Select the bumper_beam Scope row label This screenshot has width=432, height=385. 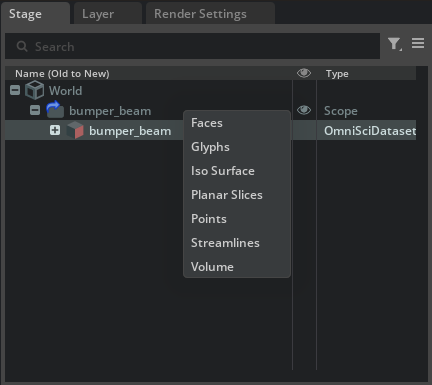pyautogui.click(x=110, y=111)
